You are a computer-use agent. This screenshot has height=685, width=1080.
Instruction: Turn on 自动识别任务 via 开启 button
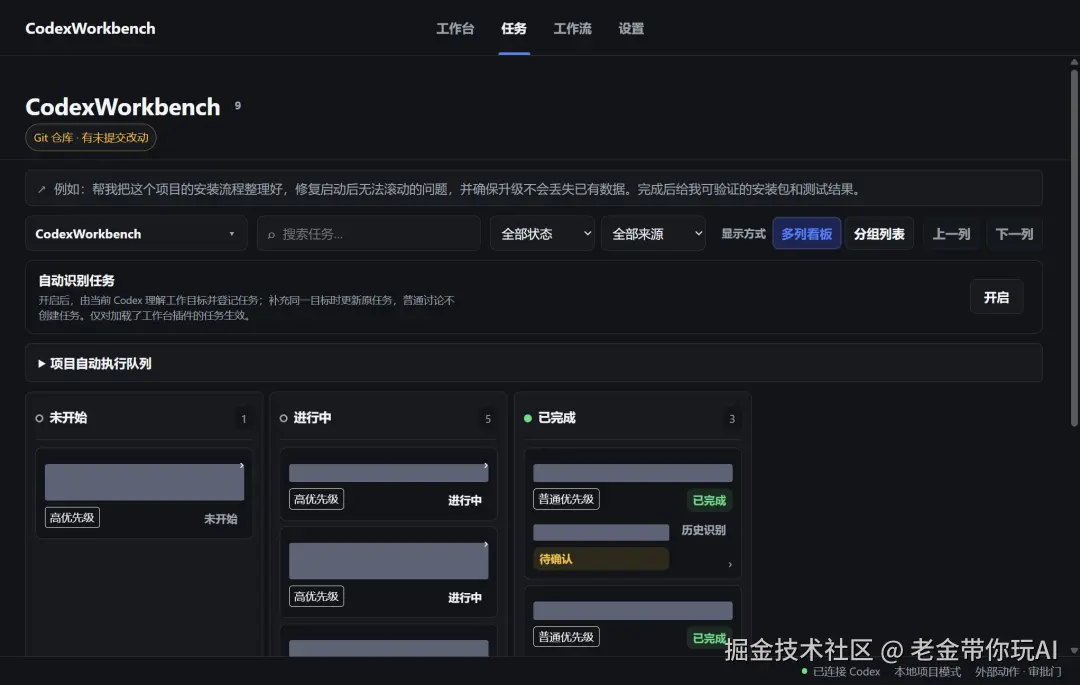996,297
